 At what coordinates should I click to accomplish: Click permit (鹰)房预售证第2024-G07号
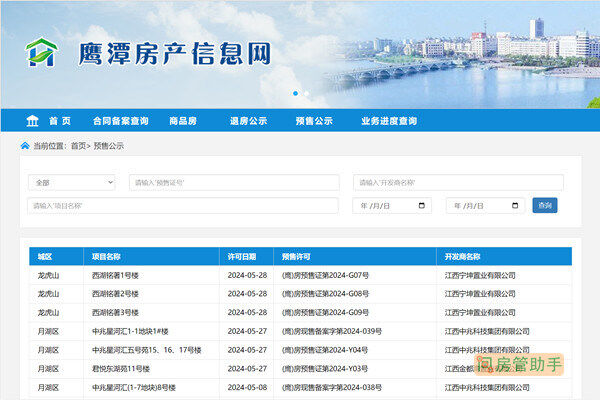tap(325, 275)
